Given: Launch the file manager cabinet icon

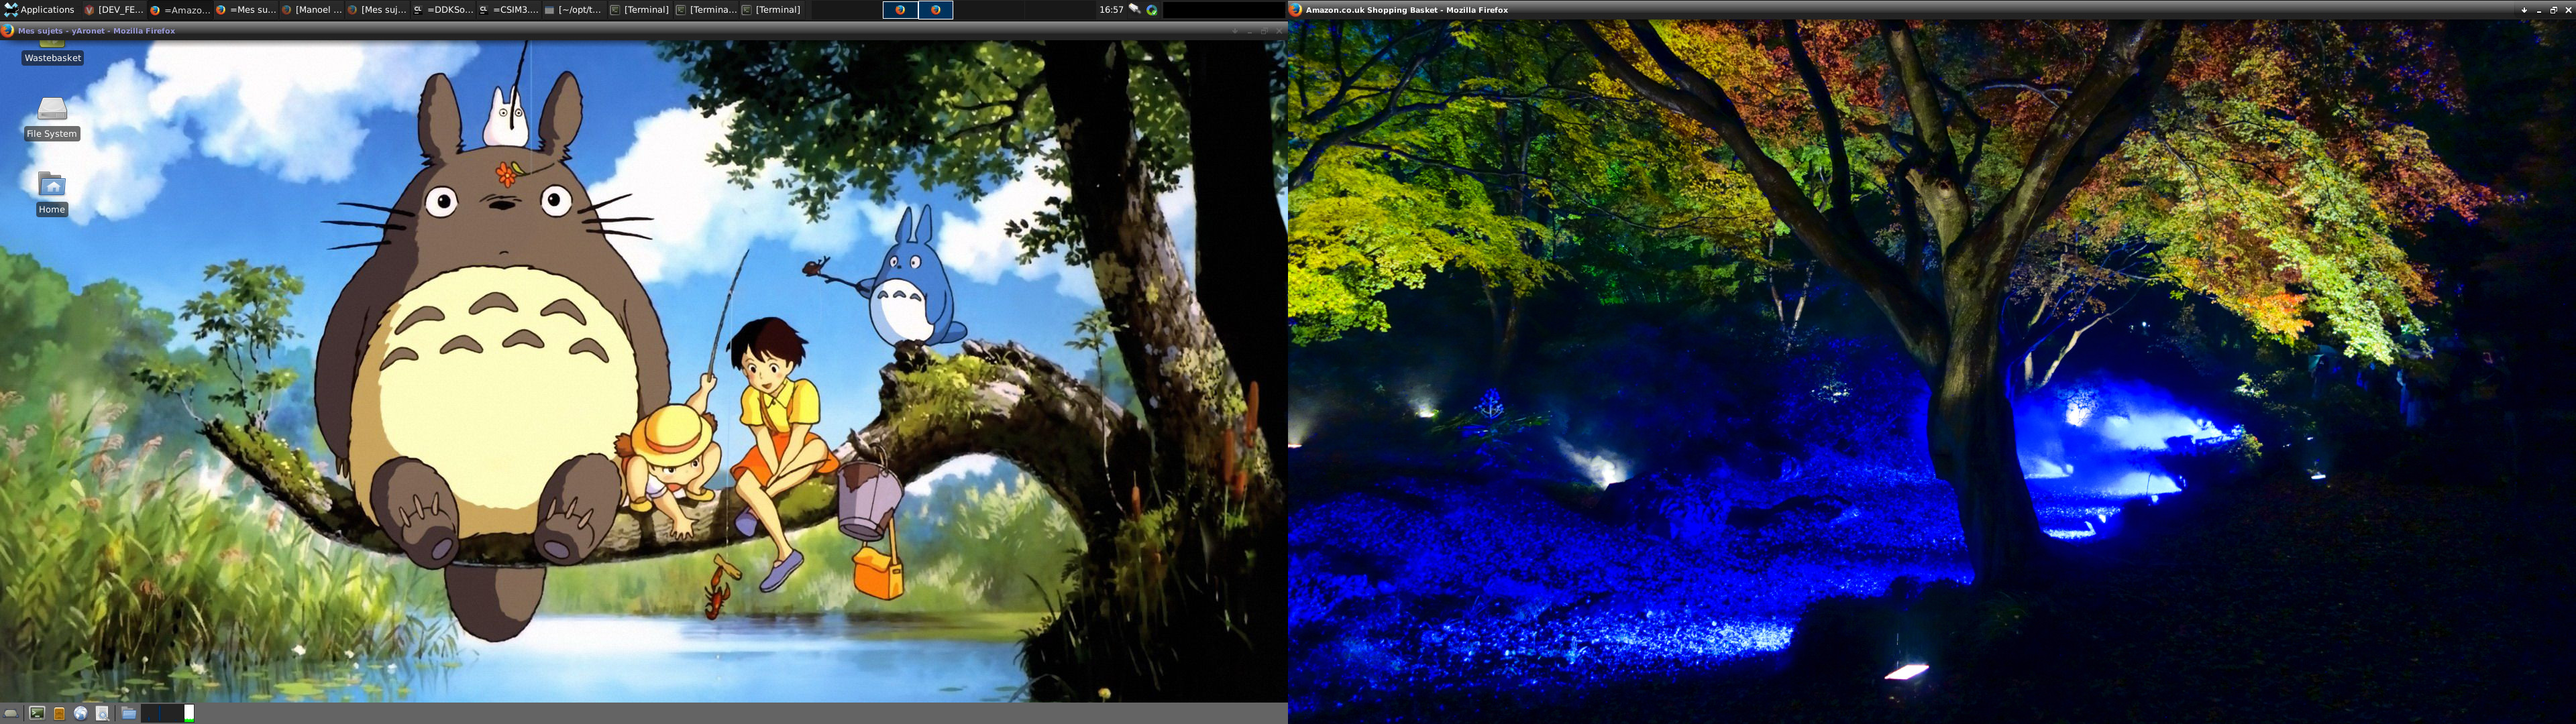Looking at the screenshot, I should (59, 713).
